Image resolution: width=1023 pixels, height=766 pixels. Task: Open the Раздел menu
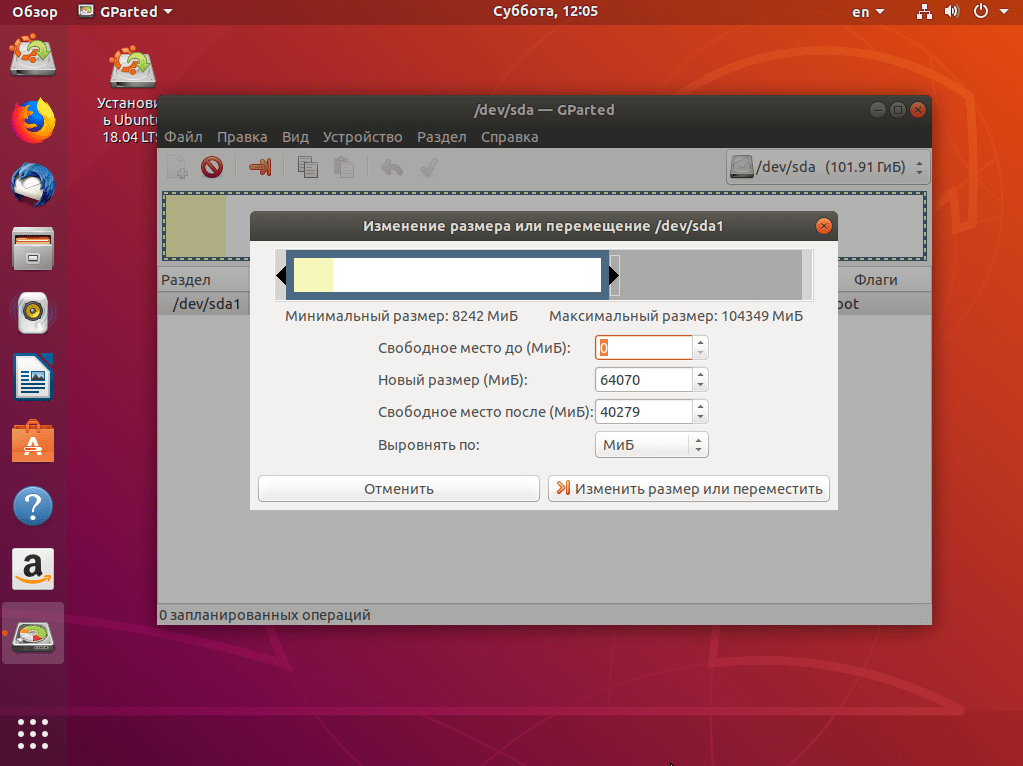442,137
